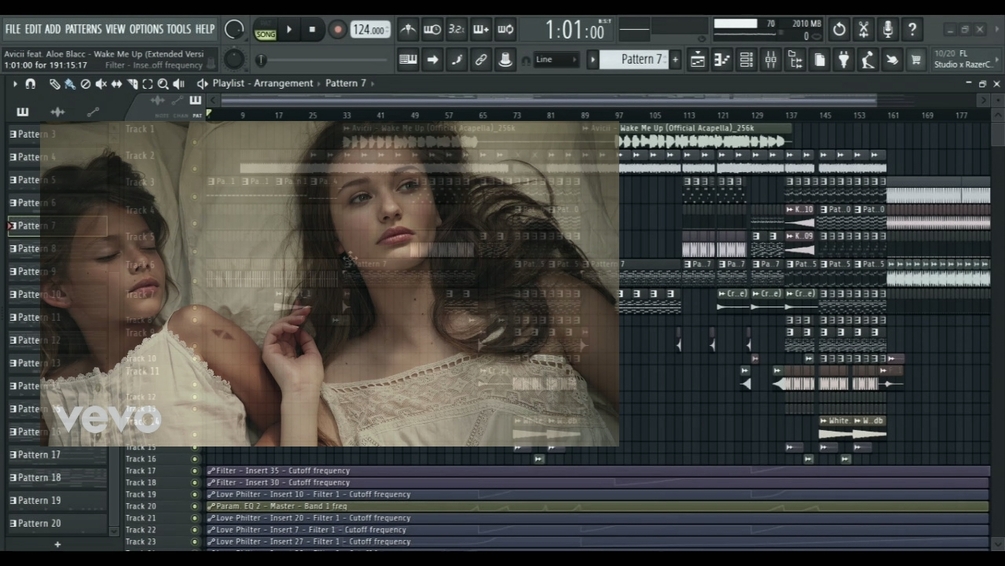The height and width of the screenshot is (566, 1005).
Task: Open the PATTERNS menu
Action: [83, 29]
